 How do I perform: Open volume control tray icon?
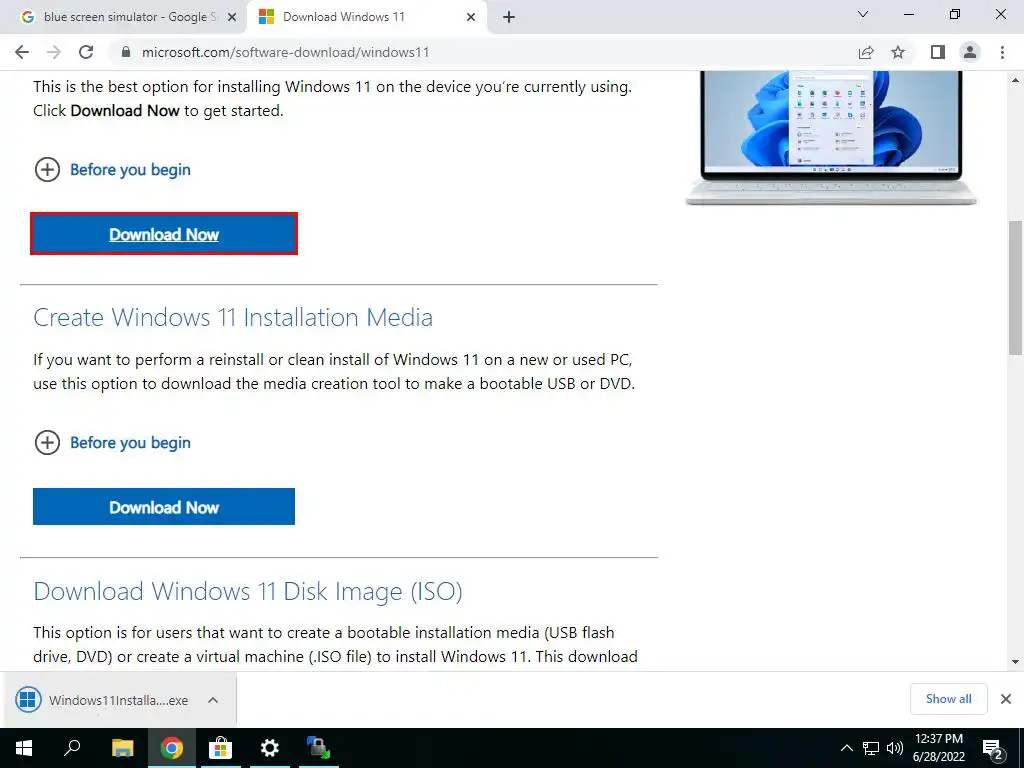[894, 748]
